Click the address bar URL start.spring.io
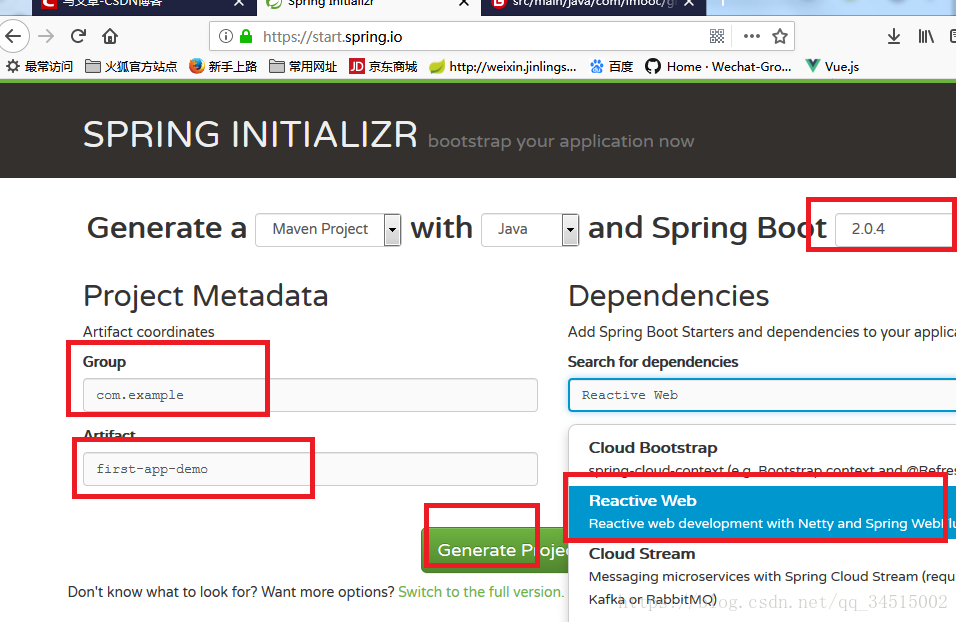 click(x=332, y=37)
